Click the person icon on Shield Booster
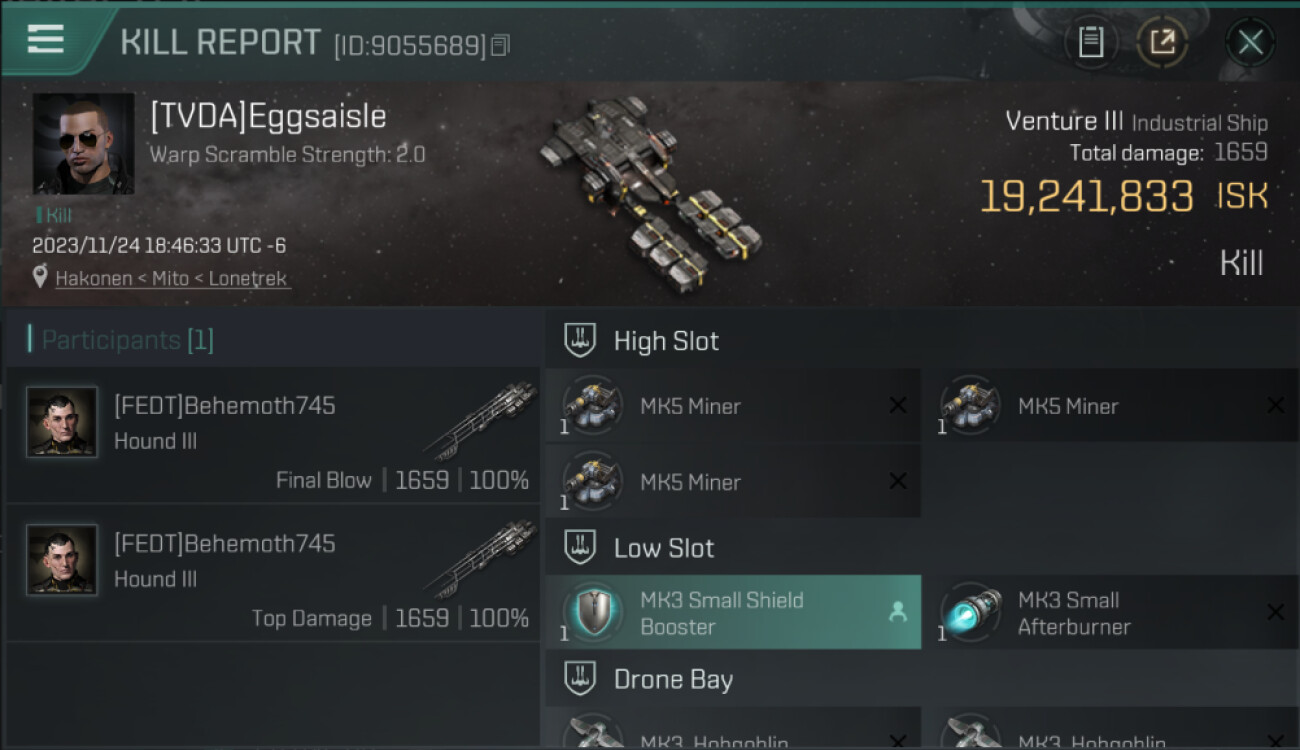1300x750 pixels. [x=898, y=613]
